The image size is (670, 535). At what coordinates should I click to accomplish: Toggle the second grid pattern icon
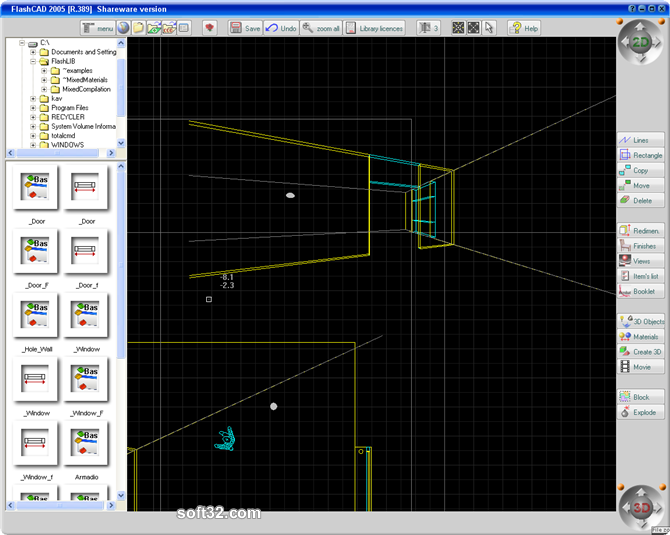click(473, 28)
